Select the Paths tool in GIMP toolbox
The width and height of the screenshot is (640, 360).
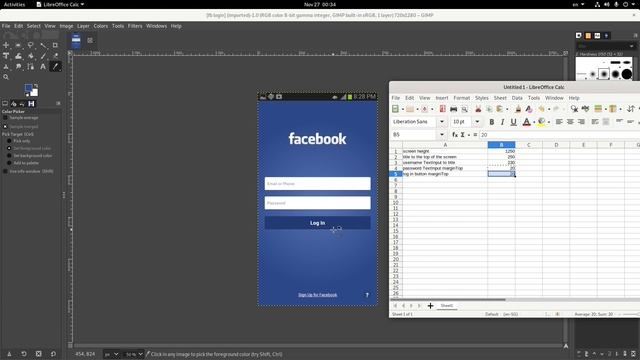click(31, 67)
